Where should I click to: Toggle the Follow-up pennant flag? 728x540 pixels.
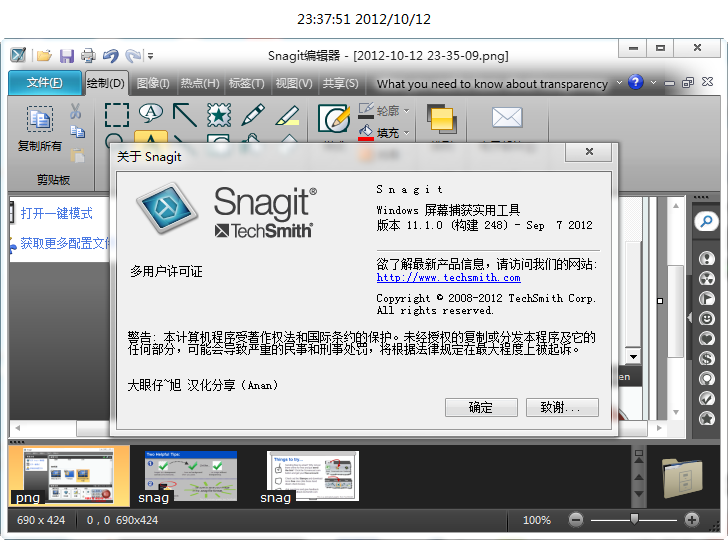[x=707, y=299]
